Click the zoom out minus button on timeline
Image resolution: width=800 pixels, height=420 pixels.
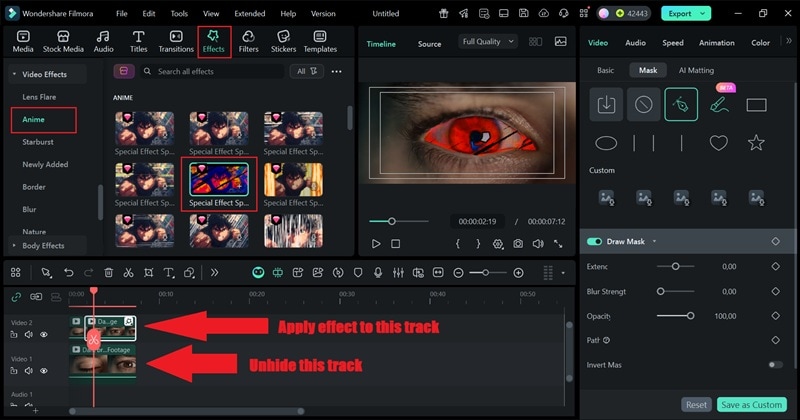[458, 273]
